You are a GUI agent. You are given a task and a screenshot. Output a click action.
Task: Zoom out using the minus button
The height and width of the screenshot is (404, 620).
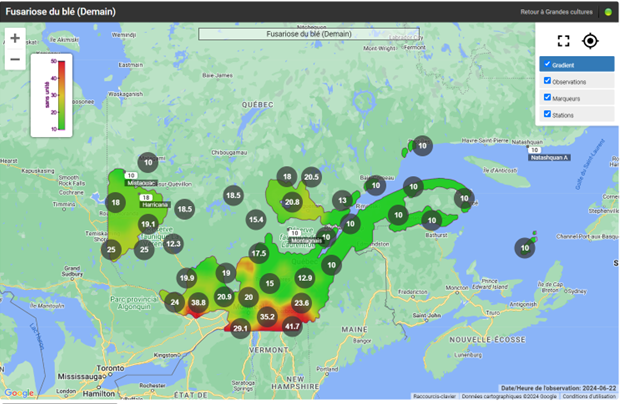(x=15, y=60)
